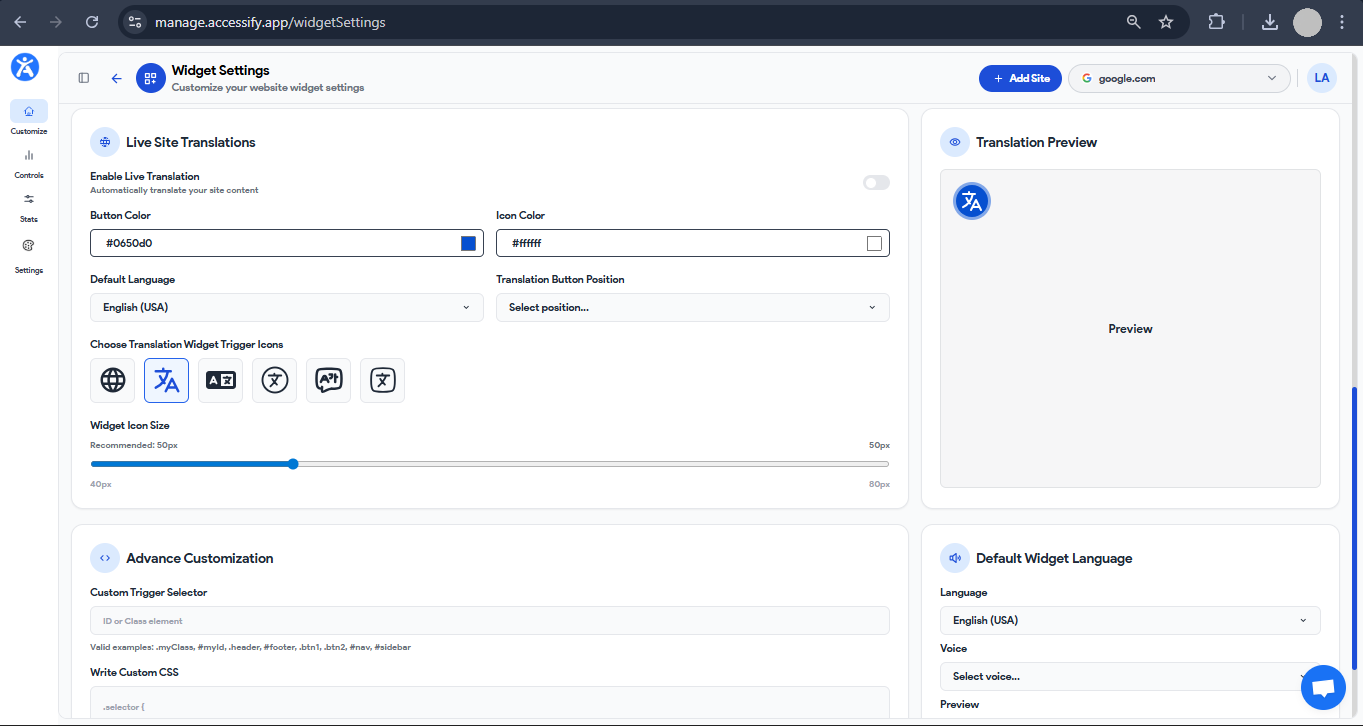
Task: Go to Settings in the left sidebar
Action: coord(29,255)
